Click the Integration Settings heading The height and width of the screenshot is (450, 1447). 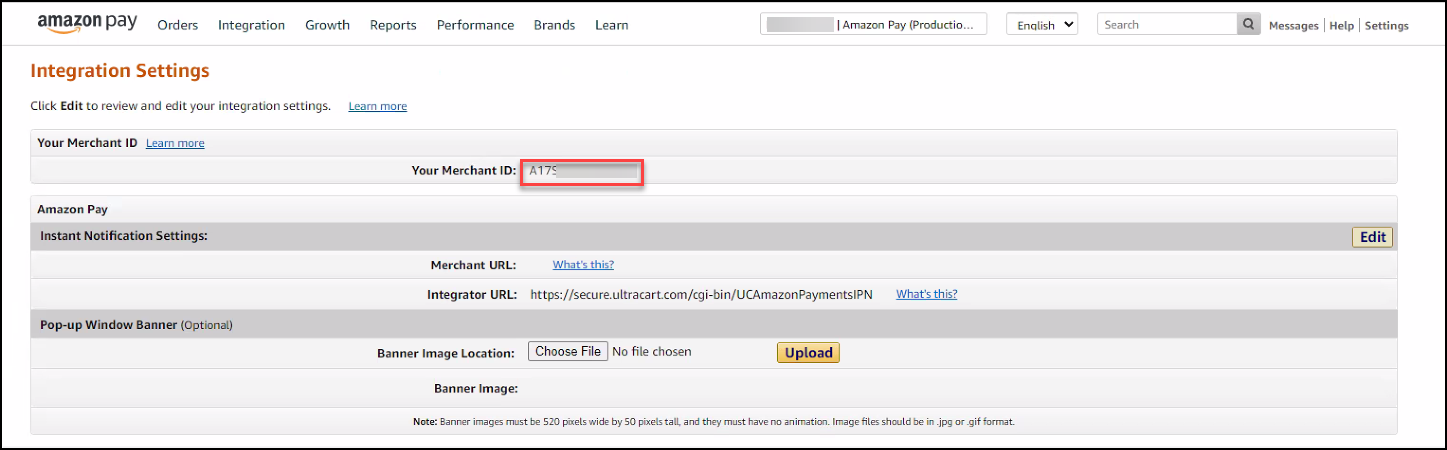click(x=120, y=71)
